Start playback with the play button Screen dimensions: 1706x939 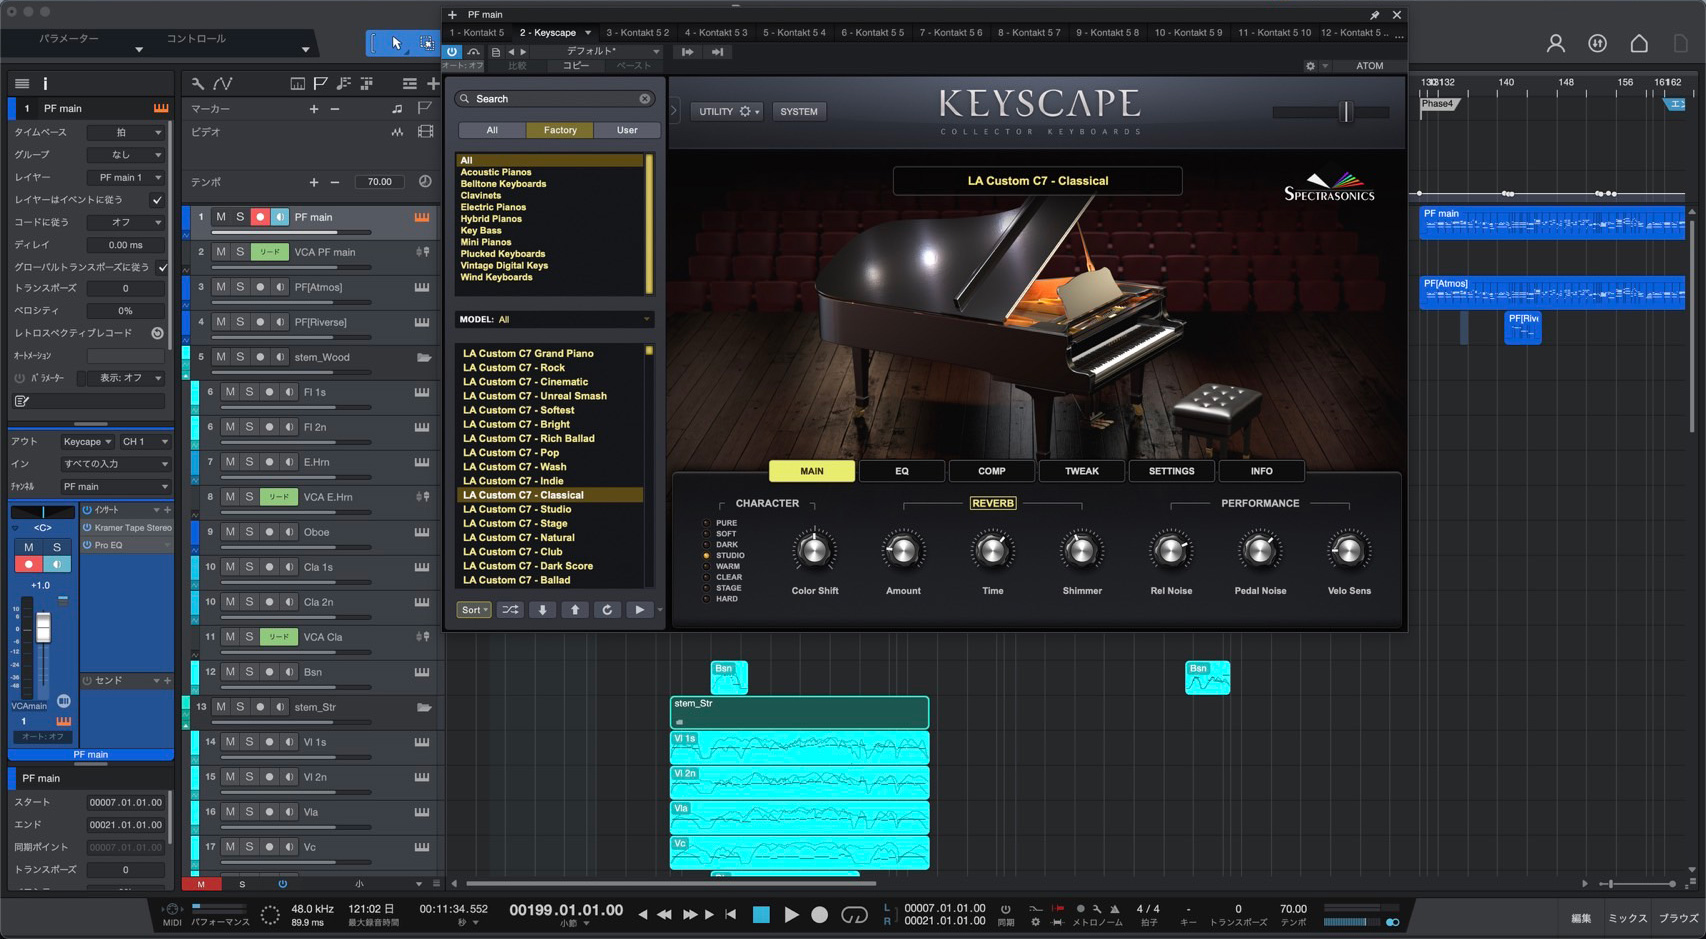pyautogui.click(x=791, y=914)
